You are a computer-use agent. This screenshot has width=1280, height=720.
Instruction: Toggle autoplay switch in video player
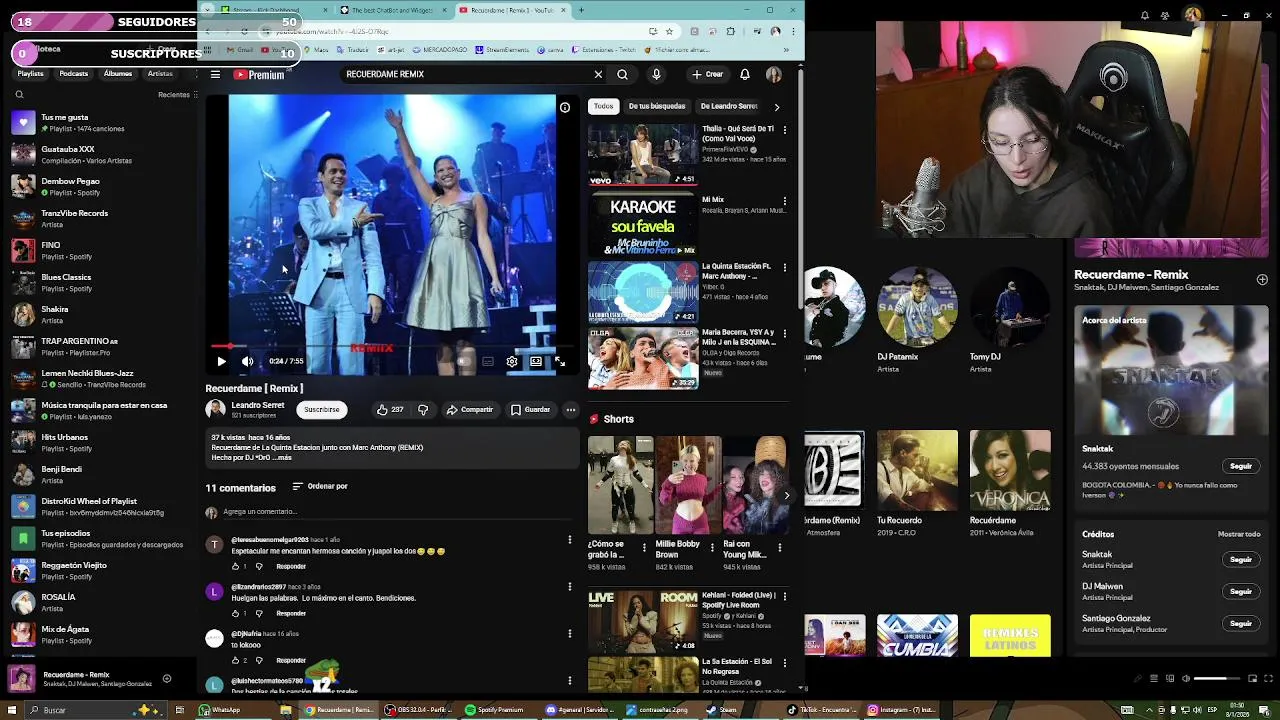coord(462,361)
